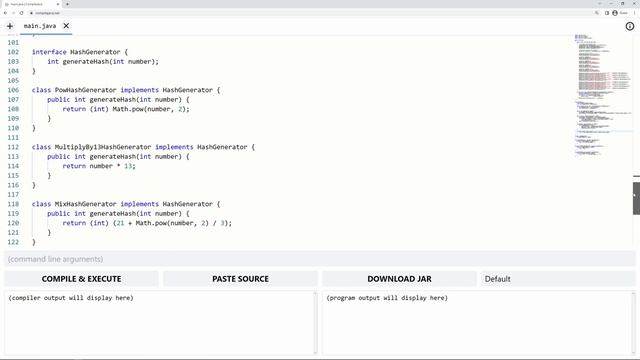
Task: Add a new file with the plus icon
Action: (x=10, y=26)
